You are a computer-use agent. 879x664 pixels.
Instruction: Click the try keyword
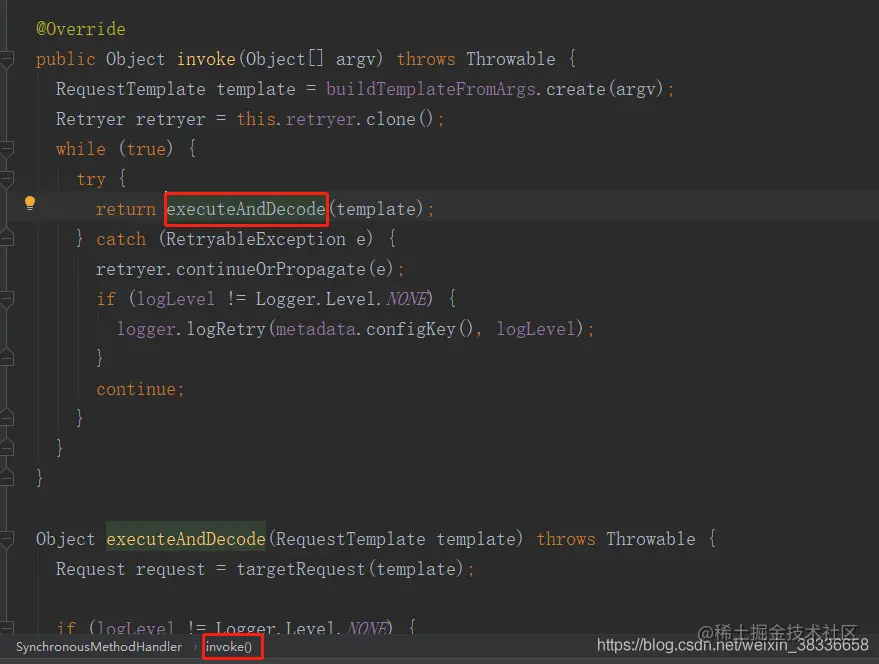click(91, 179)
